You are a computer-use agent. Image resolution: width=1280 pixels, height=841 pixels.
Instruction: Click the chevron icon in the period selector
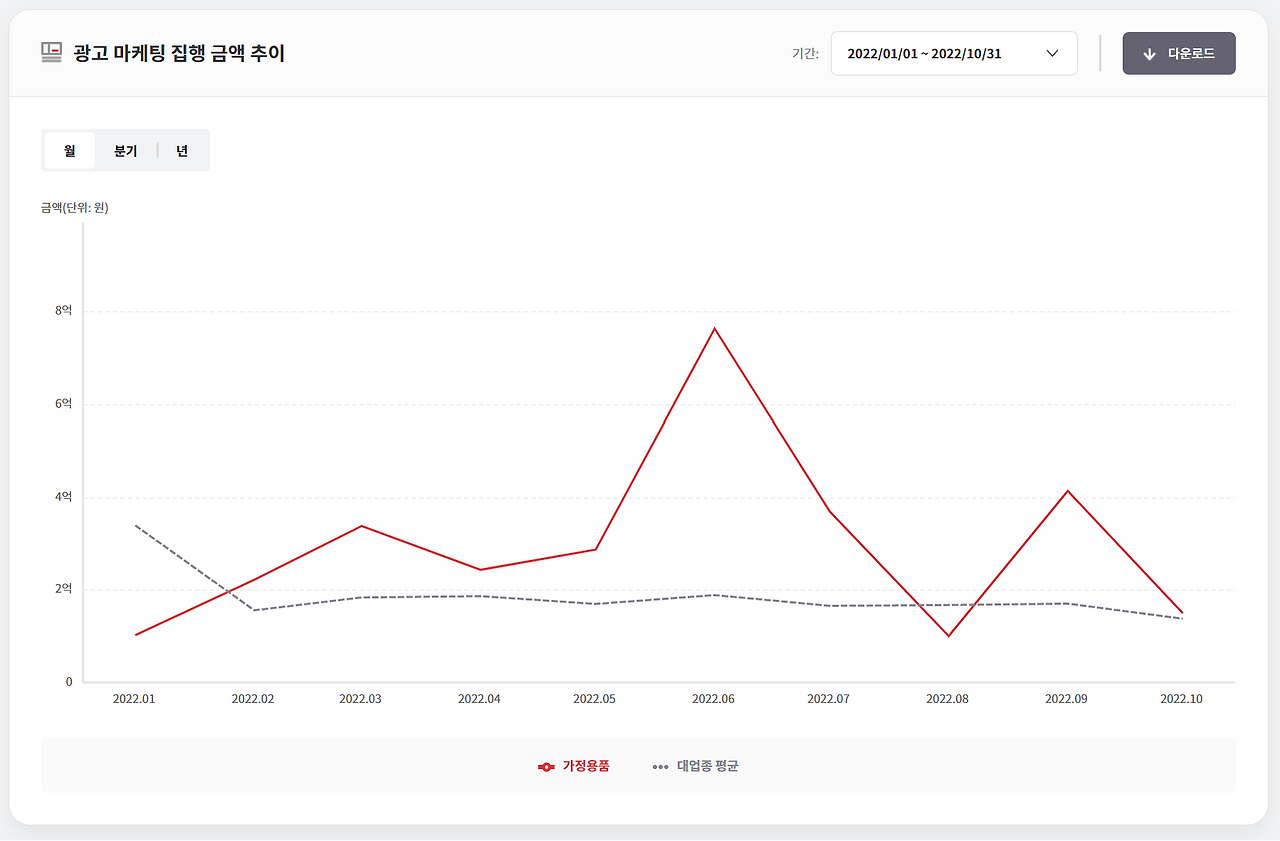[x=1052, y=53]
